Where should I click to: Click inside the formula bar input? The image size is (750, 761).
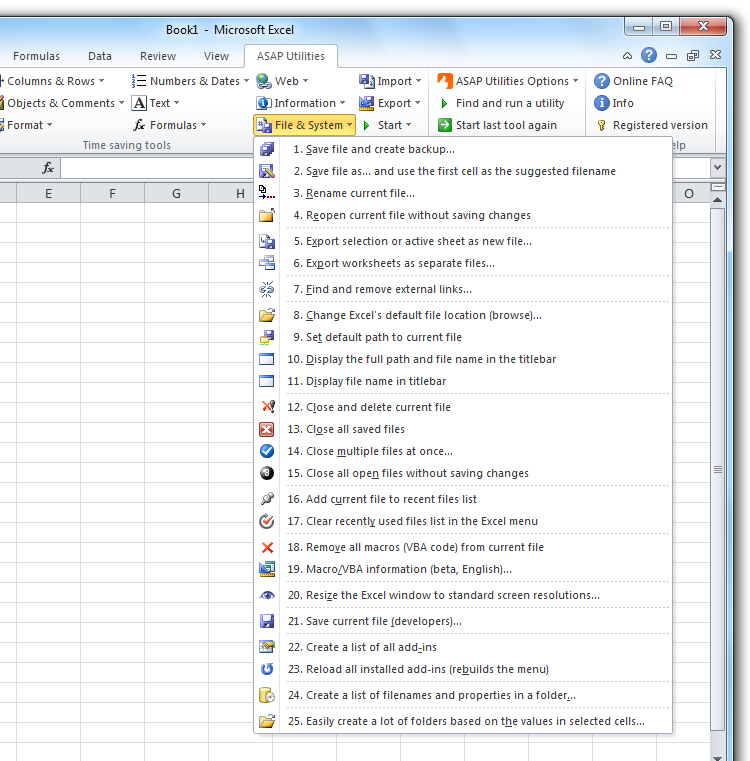(156, 168)
